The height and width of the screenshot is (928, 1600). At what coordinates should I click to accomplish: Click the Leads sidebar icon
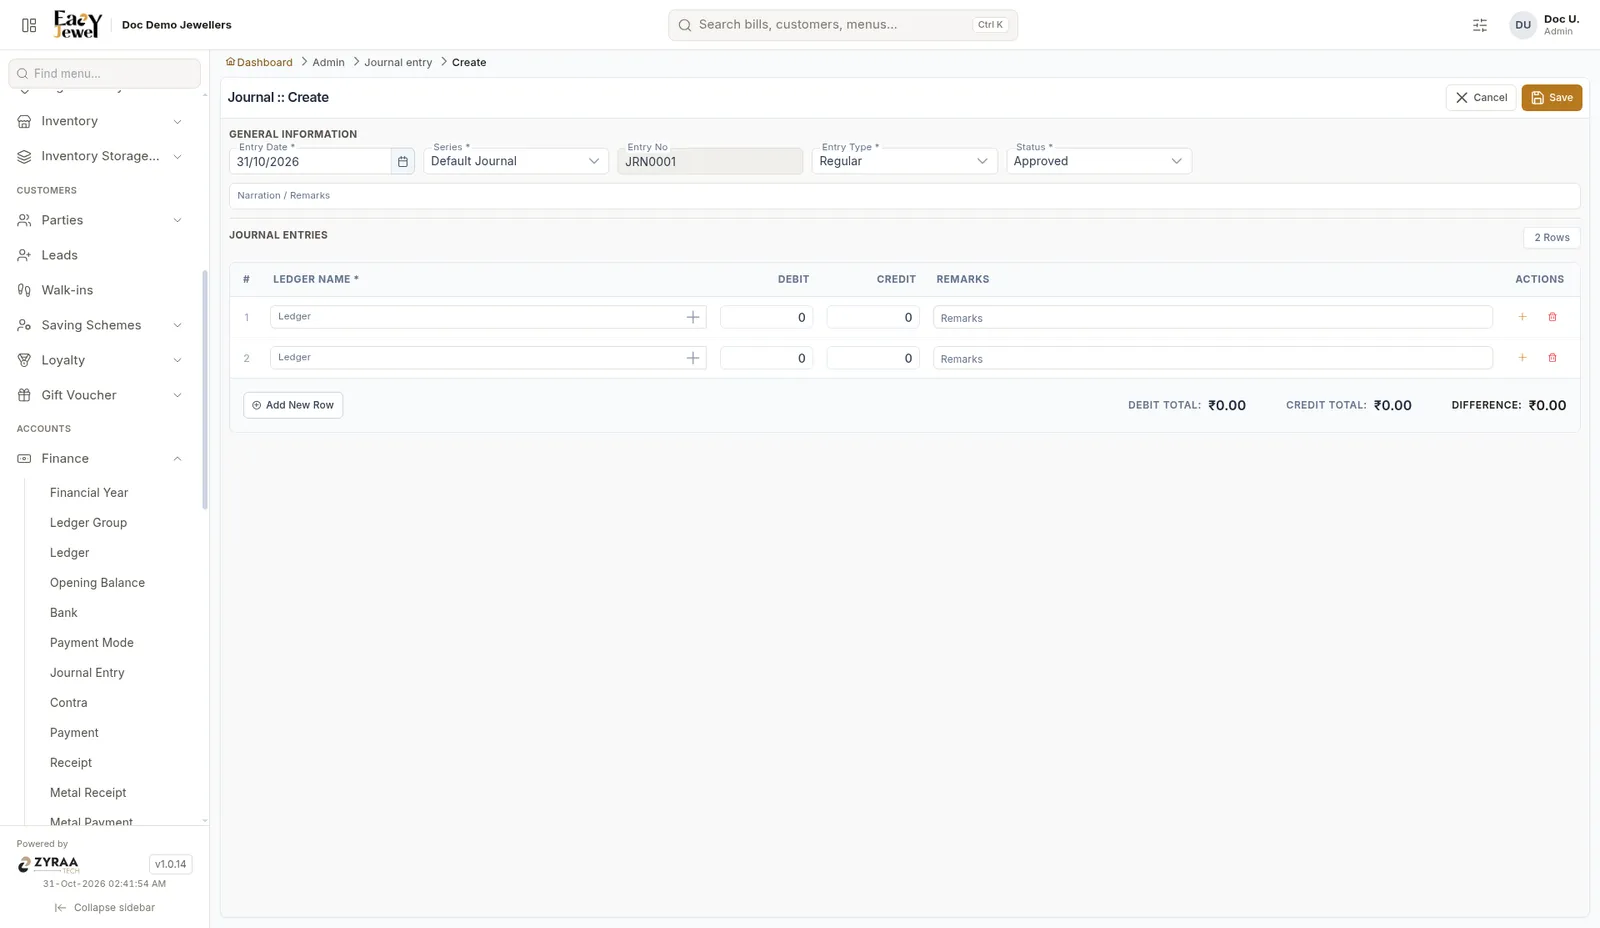24,255
